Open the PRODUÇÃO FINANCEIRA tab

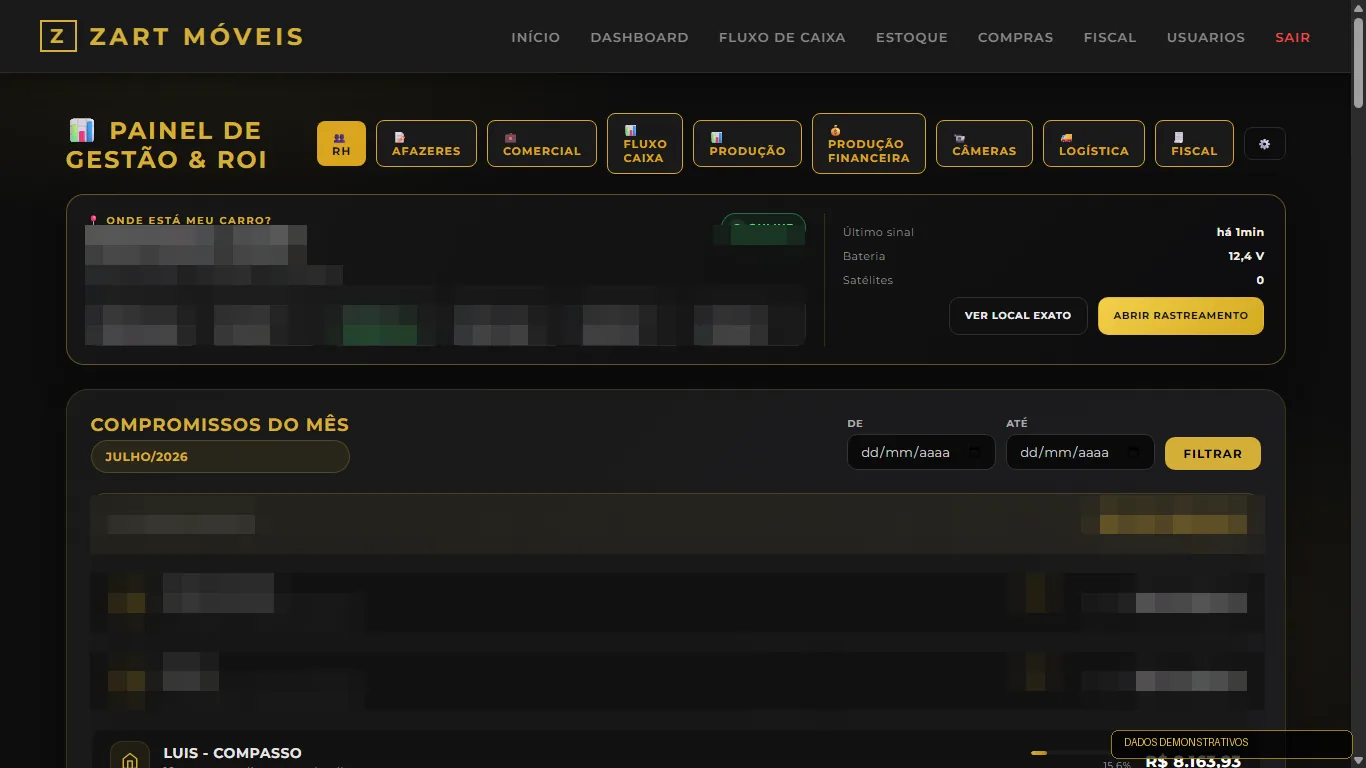point(869,144)
